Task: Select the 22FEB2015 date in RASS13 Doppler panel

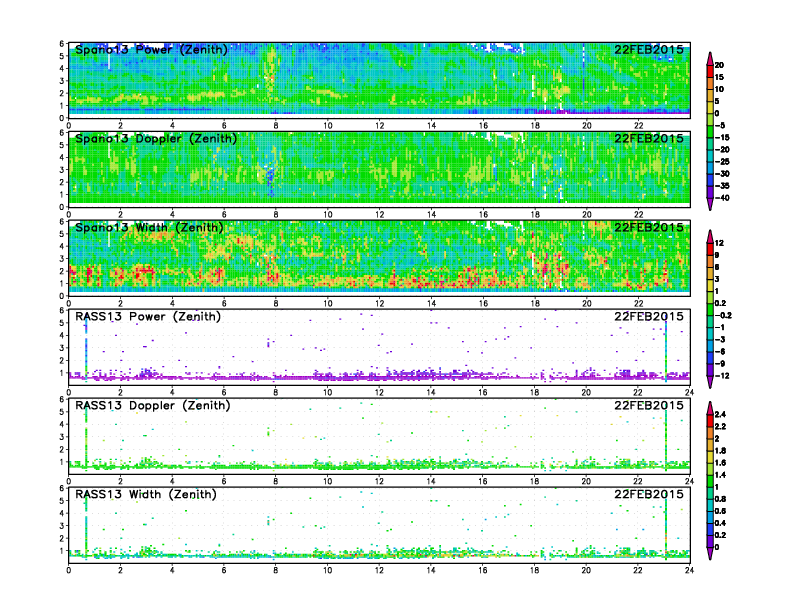Action: pos(649,405)
